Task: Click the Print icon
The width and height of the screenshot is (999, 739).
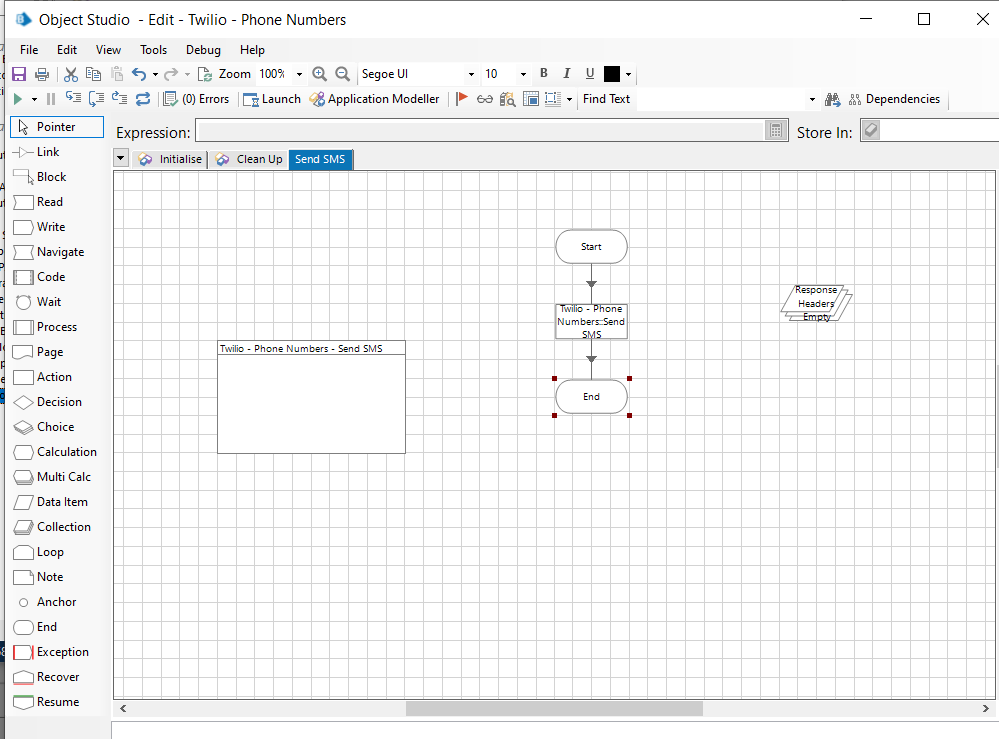Action: point(42,74)
